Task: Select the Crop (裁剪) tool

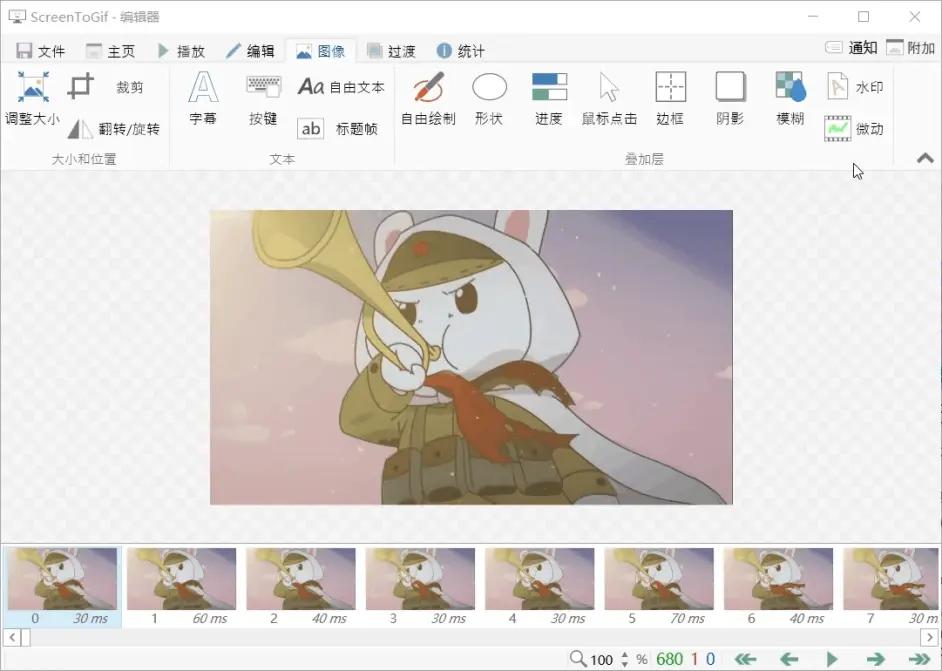Action: (x=107, y=87)
